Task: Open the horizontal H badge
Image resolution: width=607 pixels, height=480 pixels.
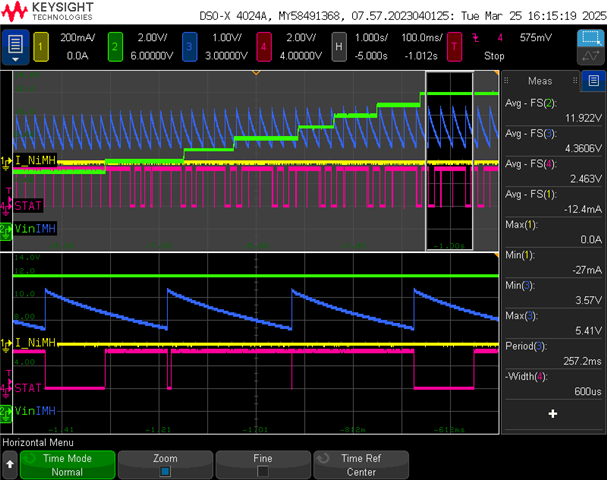Action: point(339,47)
